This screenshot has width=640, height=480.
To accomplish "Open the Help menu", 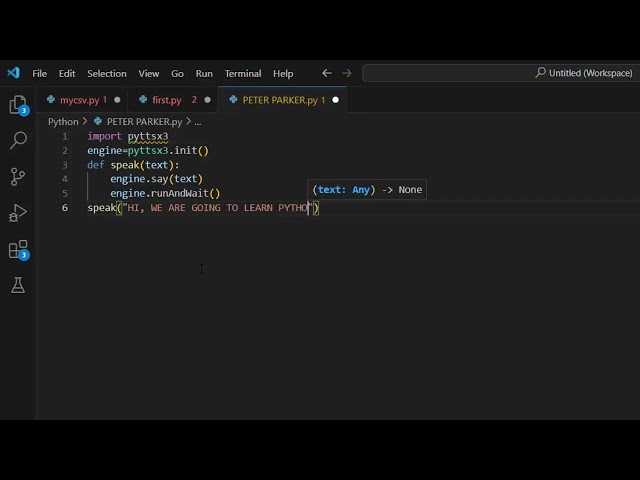I will [283, 73].
